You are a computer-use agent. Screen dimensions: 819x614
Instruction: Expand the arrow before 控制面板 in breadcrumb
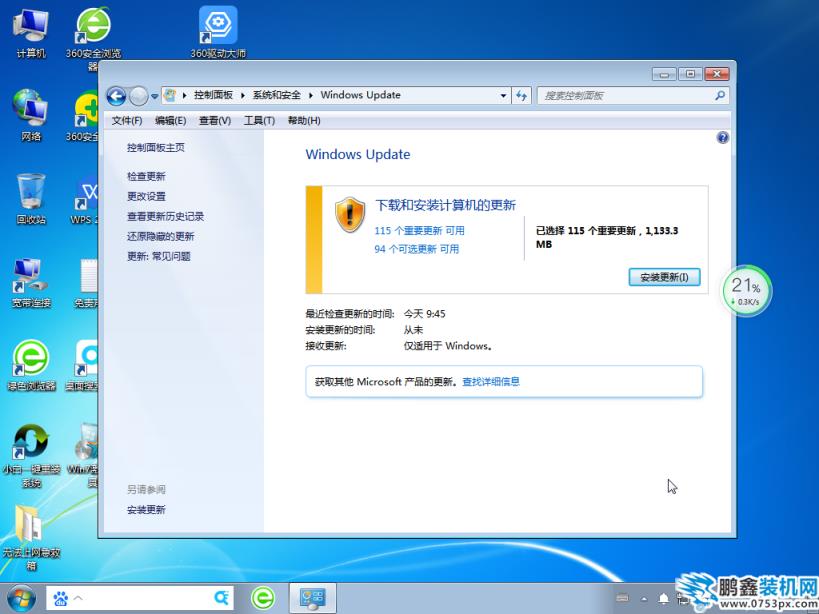[185, 95]
